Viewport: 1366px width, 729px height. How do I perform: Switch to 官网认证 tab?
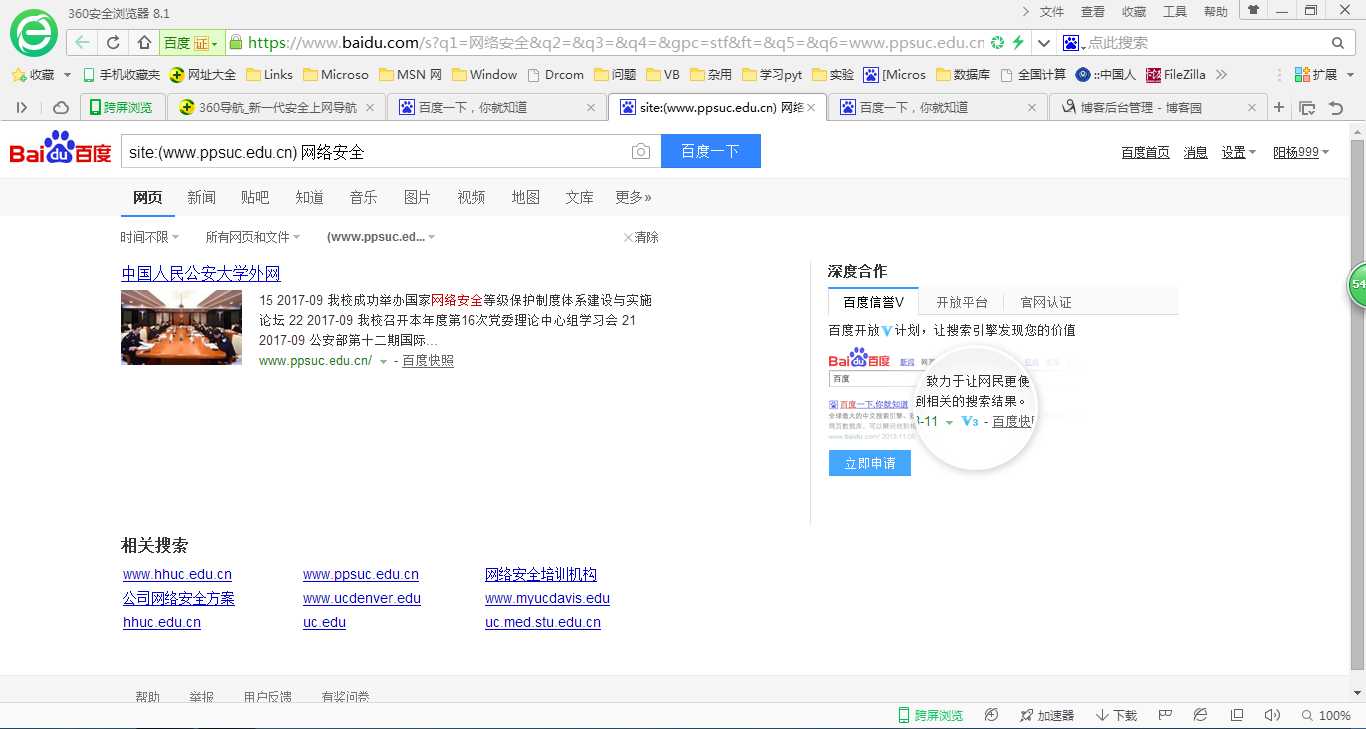(1046, 302)
